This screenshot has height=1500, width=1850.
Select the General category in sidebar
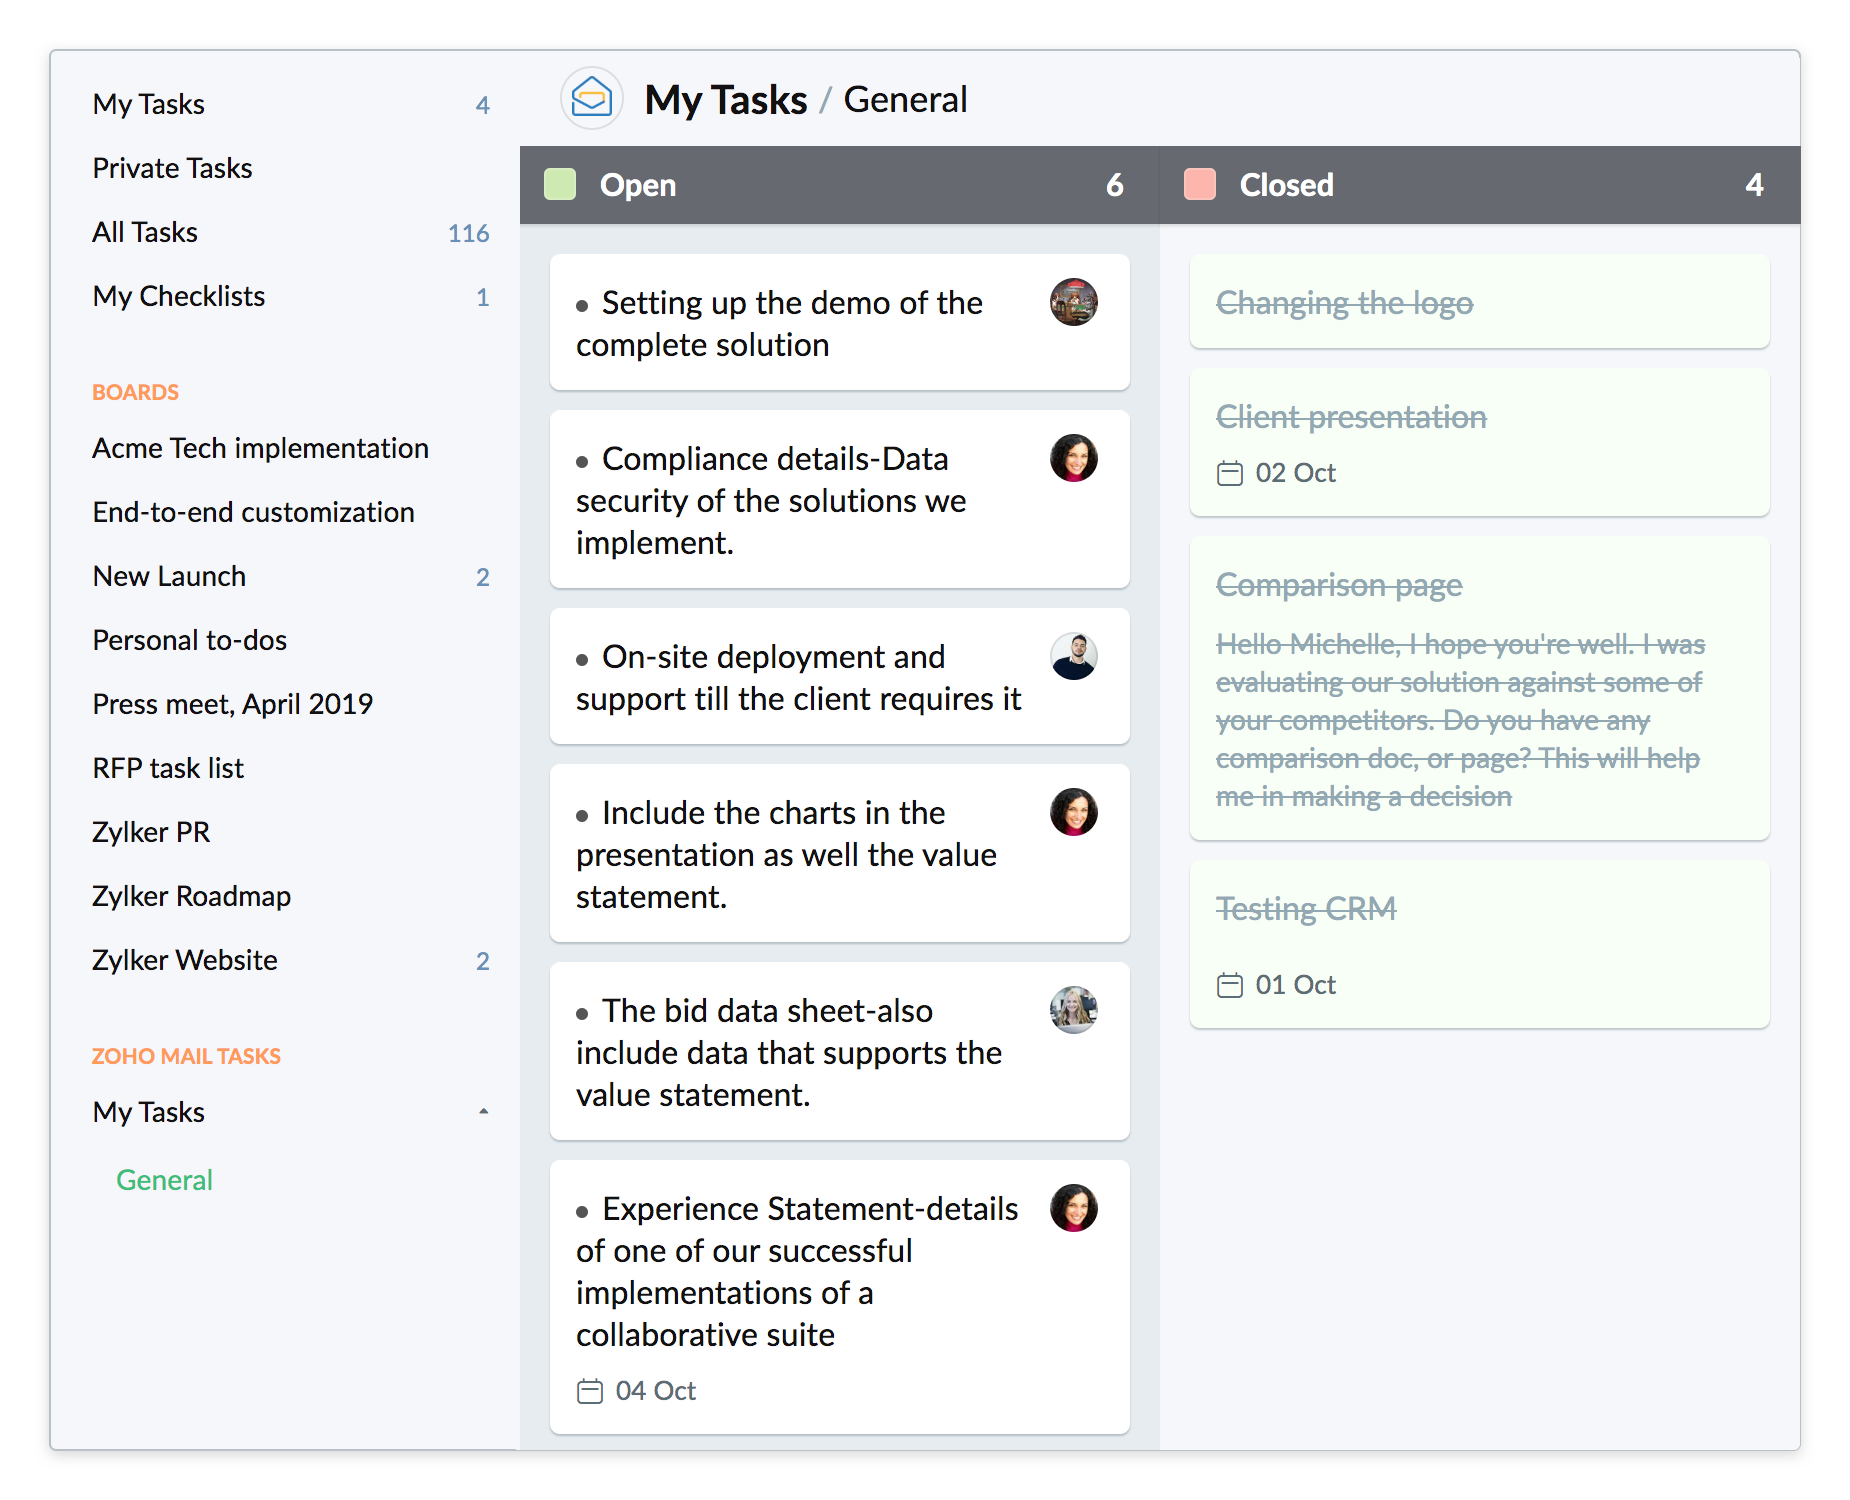pos(164,1180)
